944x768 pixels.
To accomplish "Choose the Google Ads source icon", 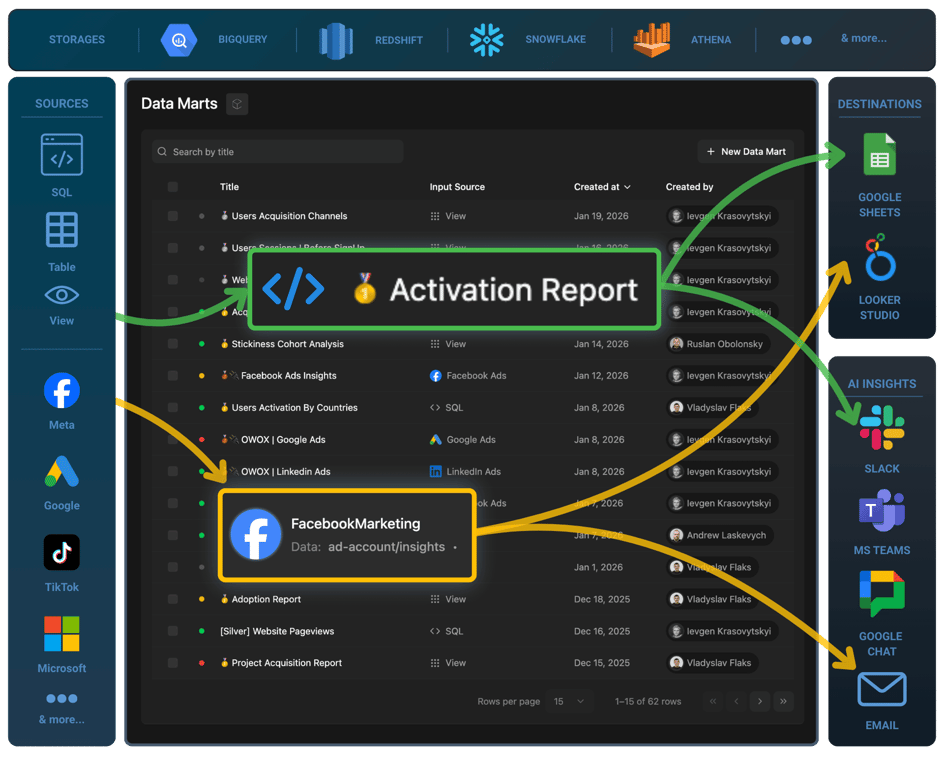I will (61, 471).
